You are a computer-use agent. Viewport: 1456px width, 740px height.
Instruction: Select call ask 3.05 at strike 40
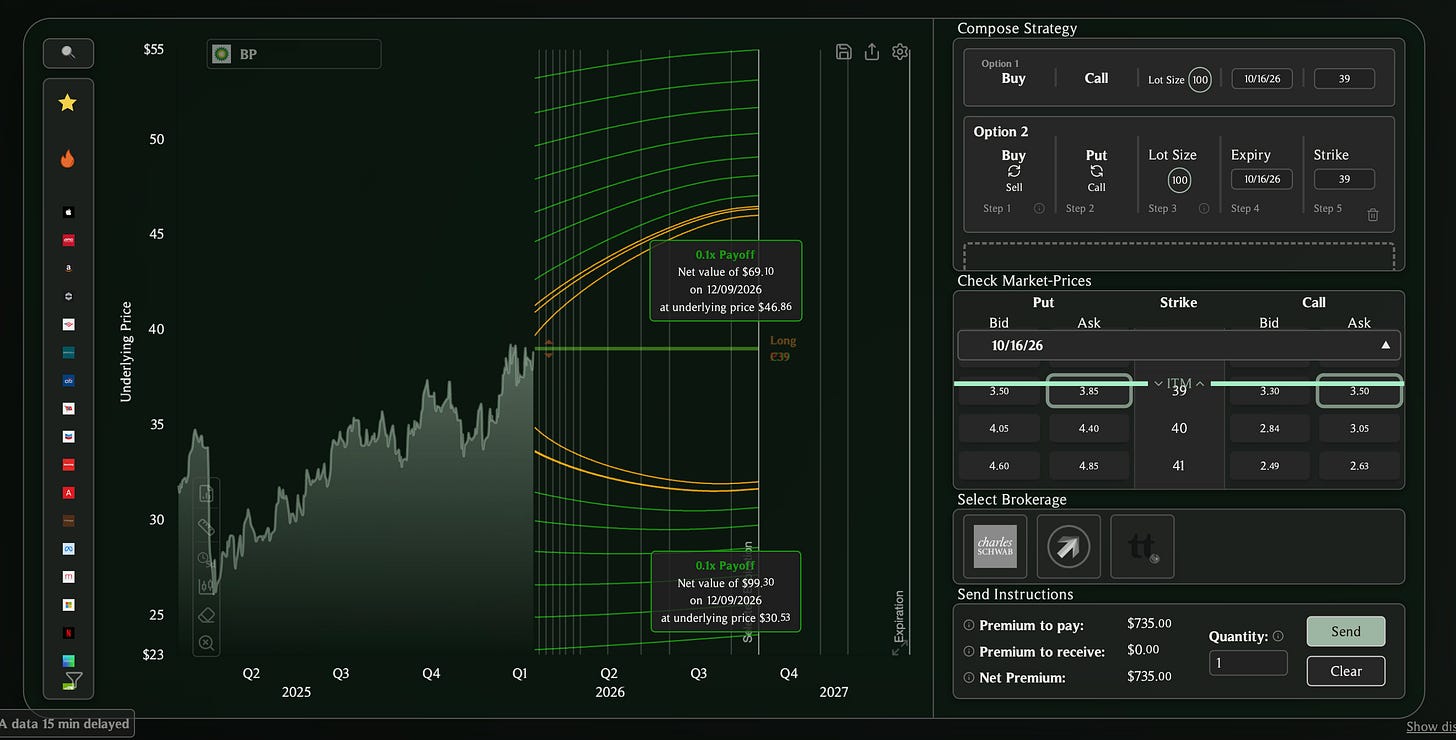pos(1359,428)
